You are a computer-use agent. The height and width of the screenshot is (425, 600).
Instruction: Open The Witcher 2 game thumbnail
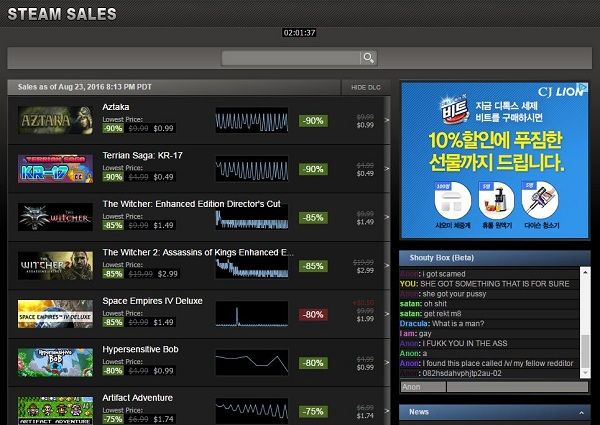coord(55,265)
